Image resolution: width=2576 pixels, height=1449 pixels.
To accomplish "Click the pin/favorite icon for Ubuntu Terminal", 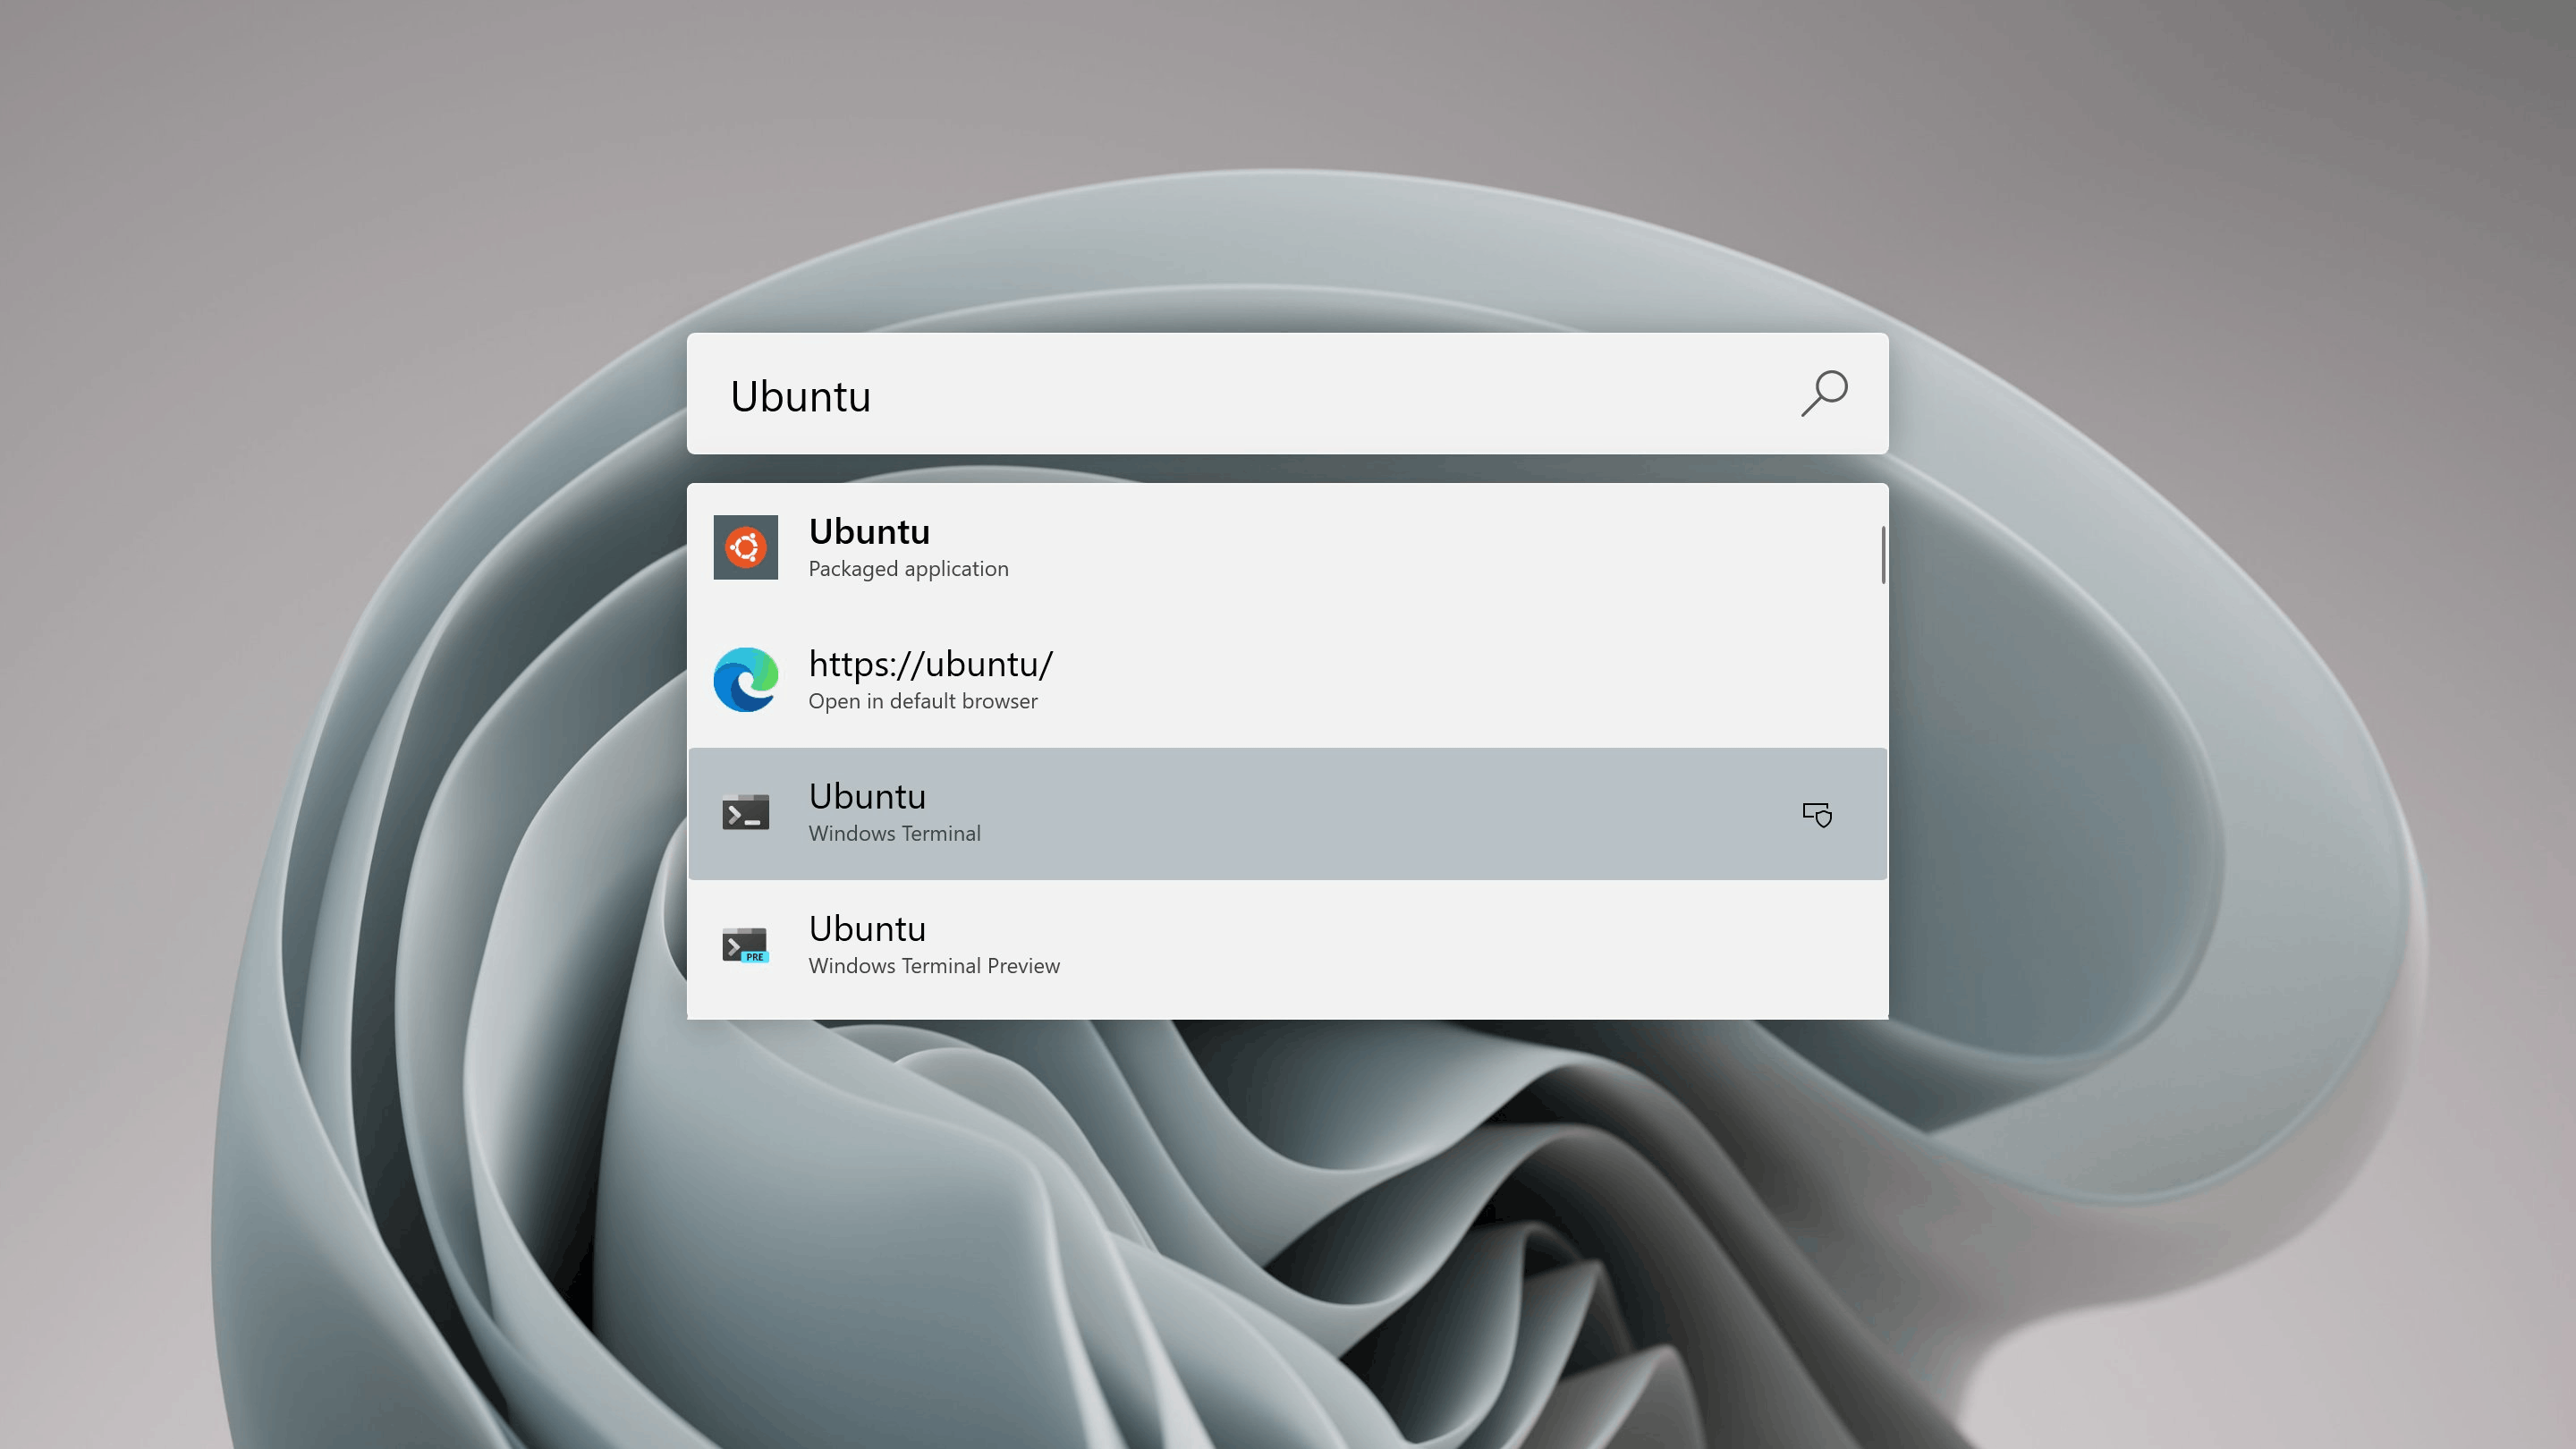I will 1817,812.
